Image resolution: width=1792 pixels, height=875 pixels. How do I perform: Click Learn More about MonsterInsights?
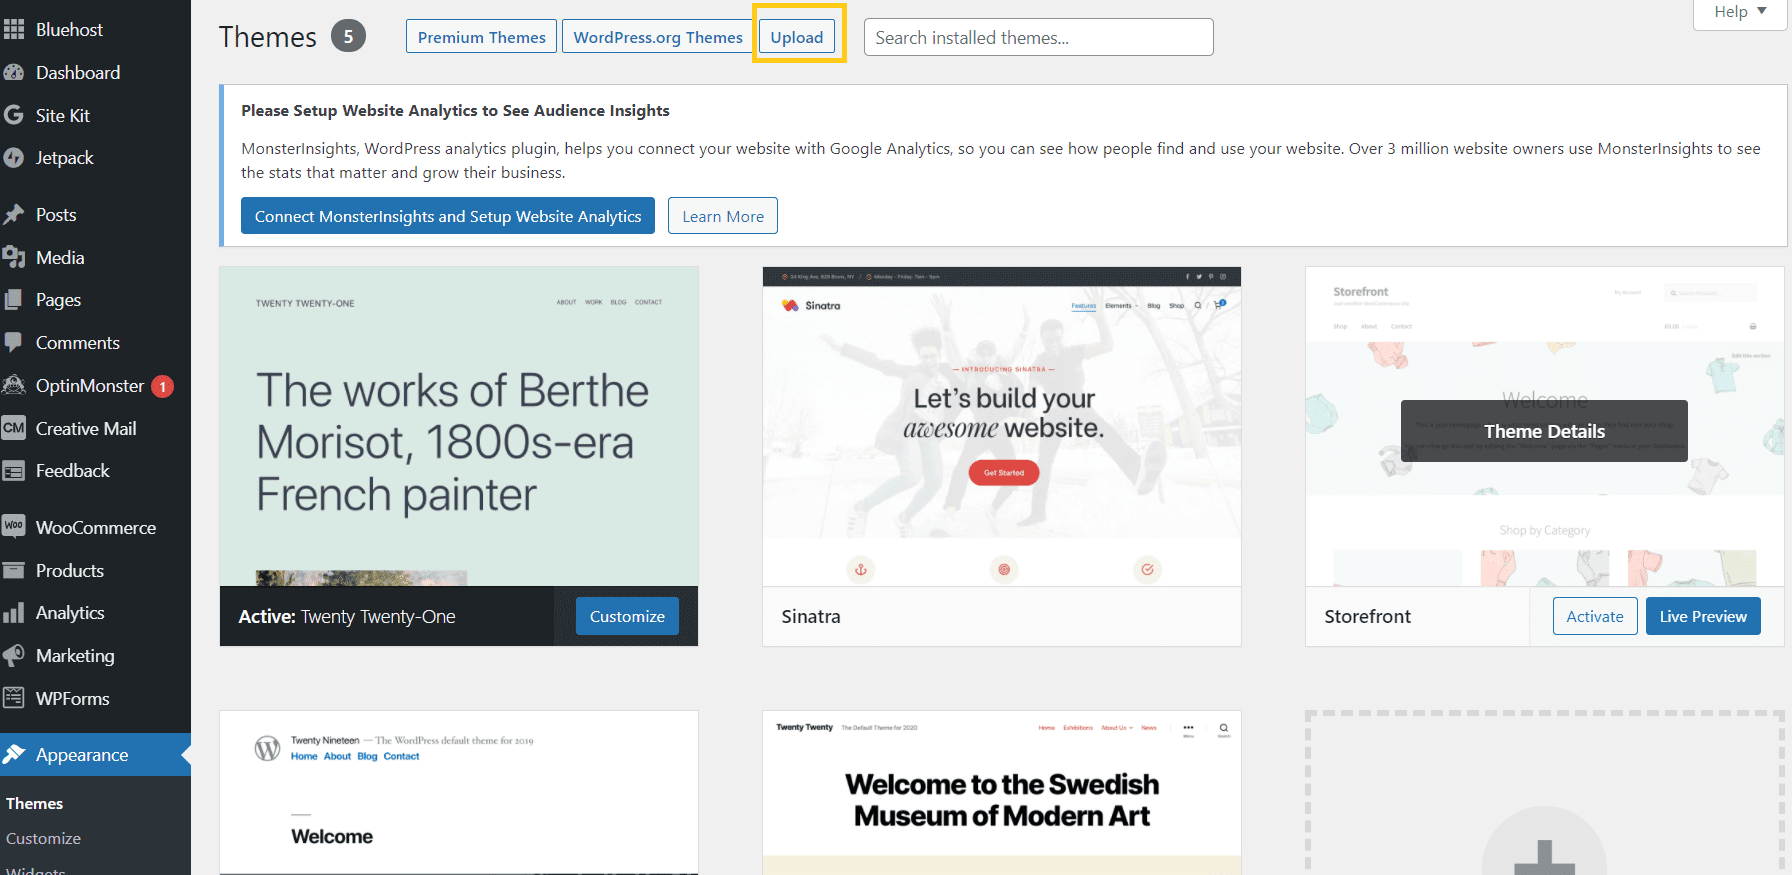723,216
